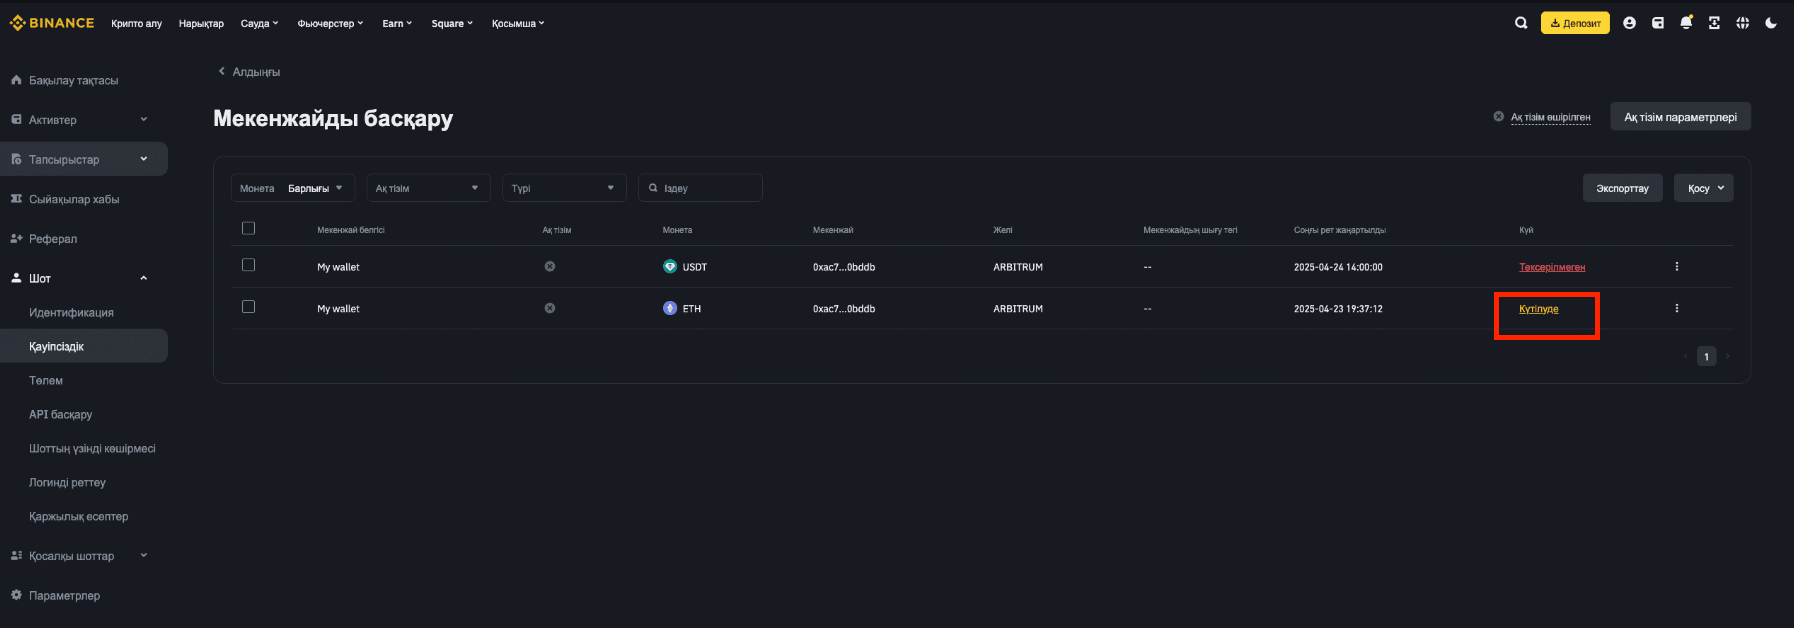Click the Параметрлер gear icon
1794x628 pixels.
coord(16,595)
